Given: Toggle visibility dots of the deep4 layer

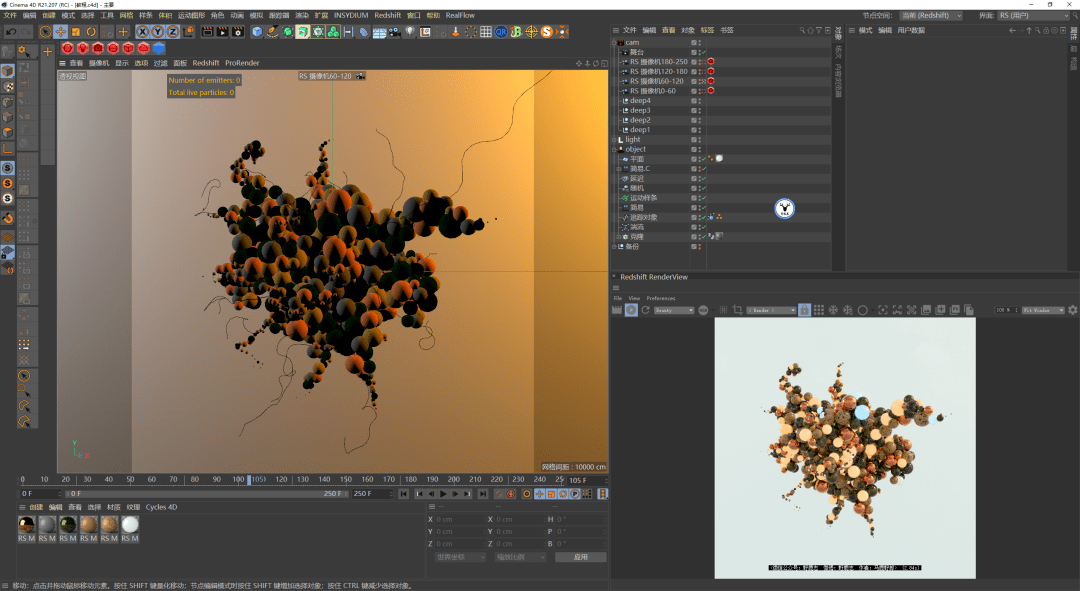Looking at the screenshot, I should point(699,100).
